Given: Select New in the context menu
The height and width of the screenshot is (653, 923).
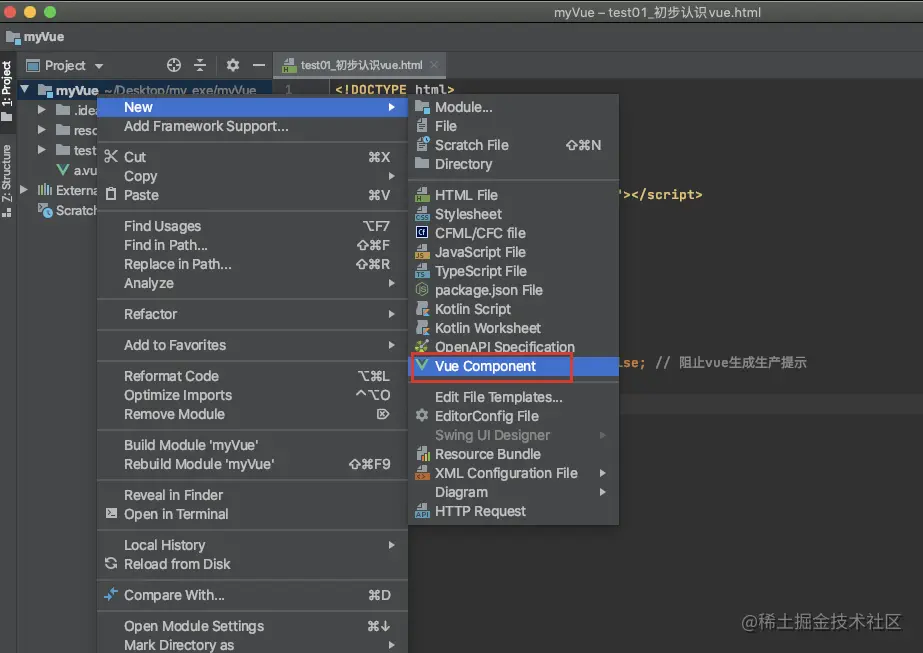Looking at the screenshot, I should pos(253,107).
